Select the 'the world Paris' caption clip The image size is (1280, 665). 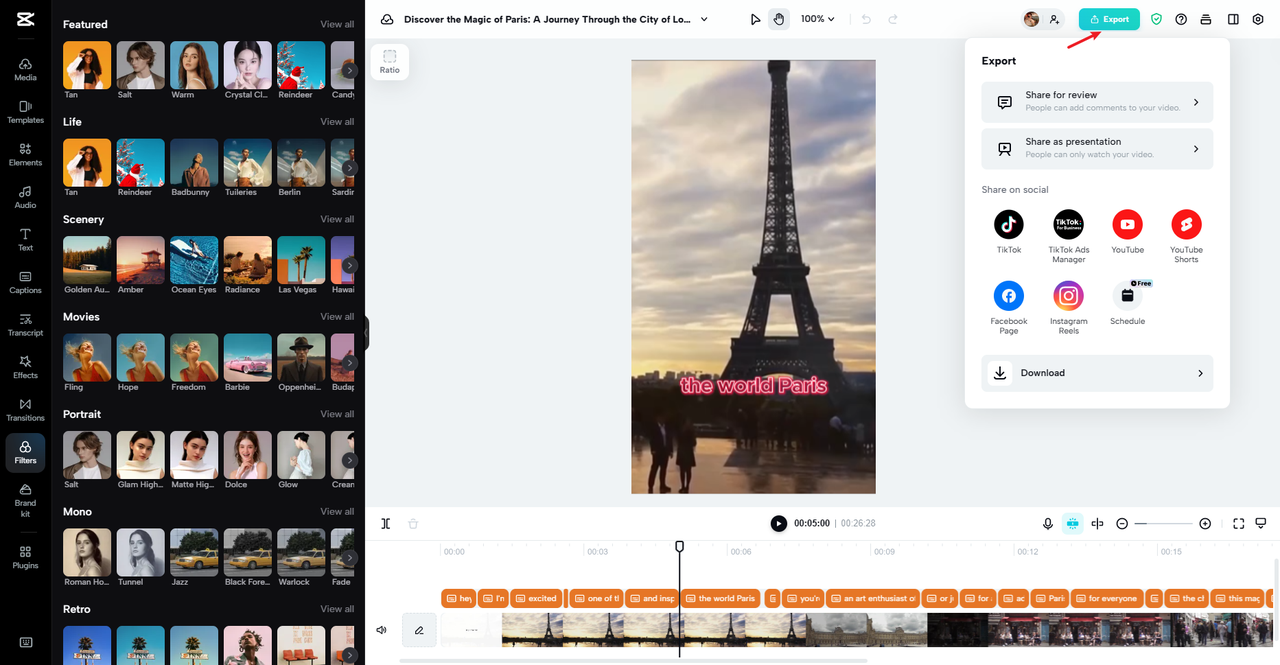[719, 598]
